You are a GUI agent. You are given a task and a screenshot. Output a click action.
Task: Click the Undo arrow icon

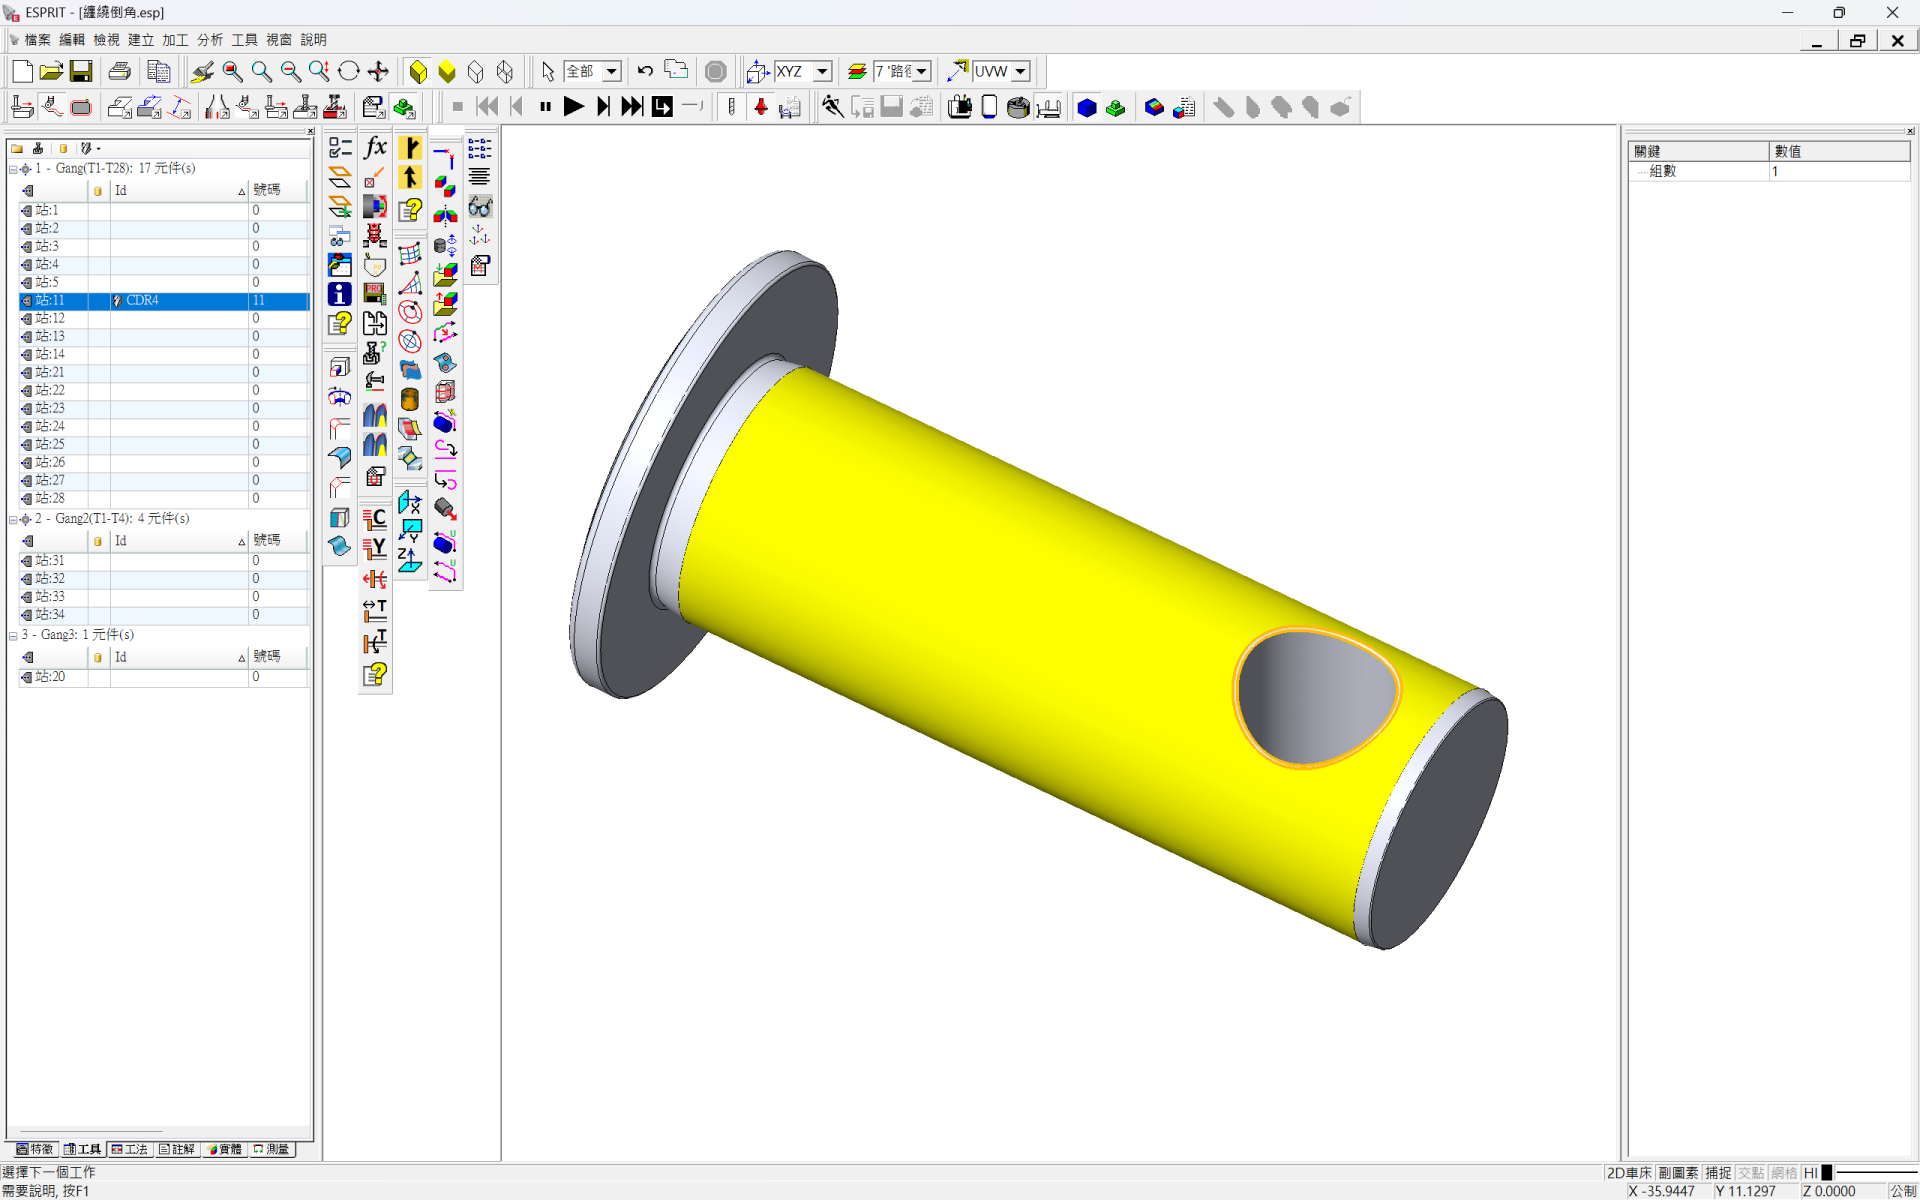(645, 71)
